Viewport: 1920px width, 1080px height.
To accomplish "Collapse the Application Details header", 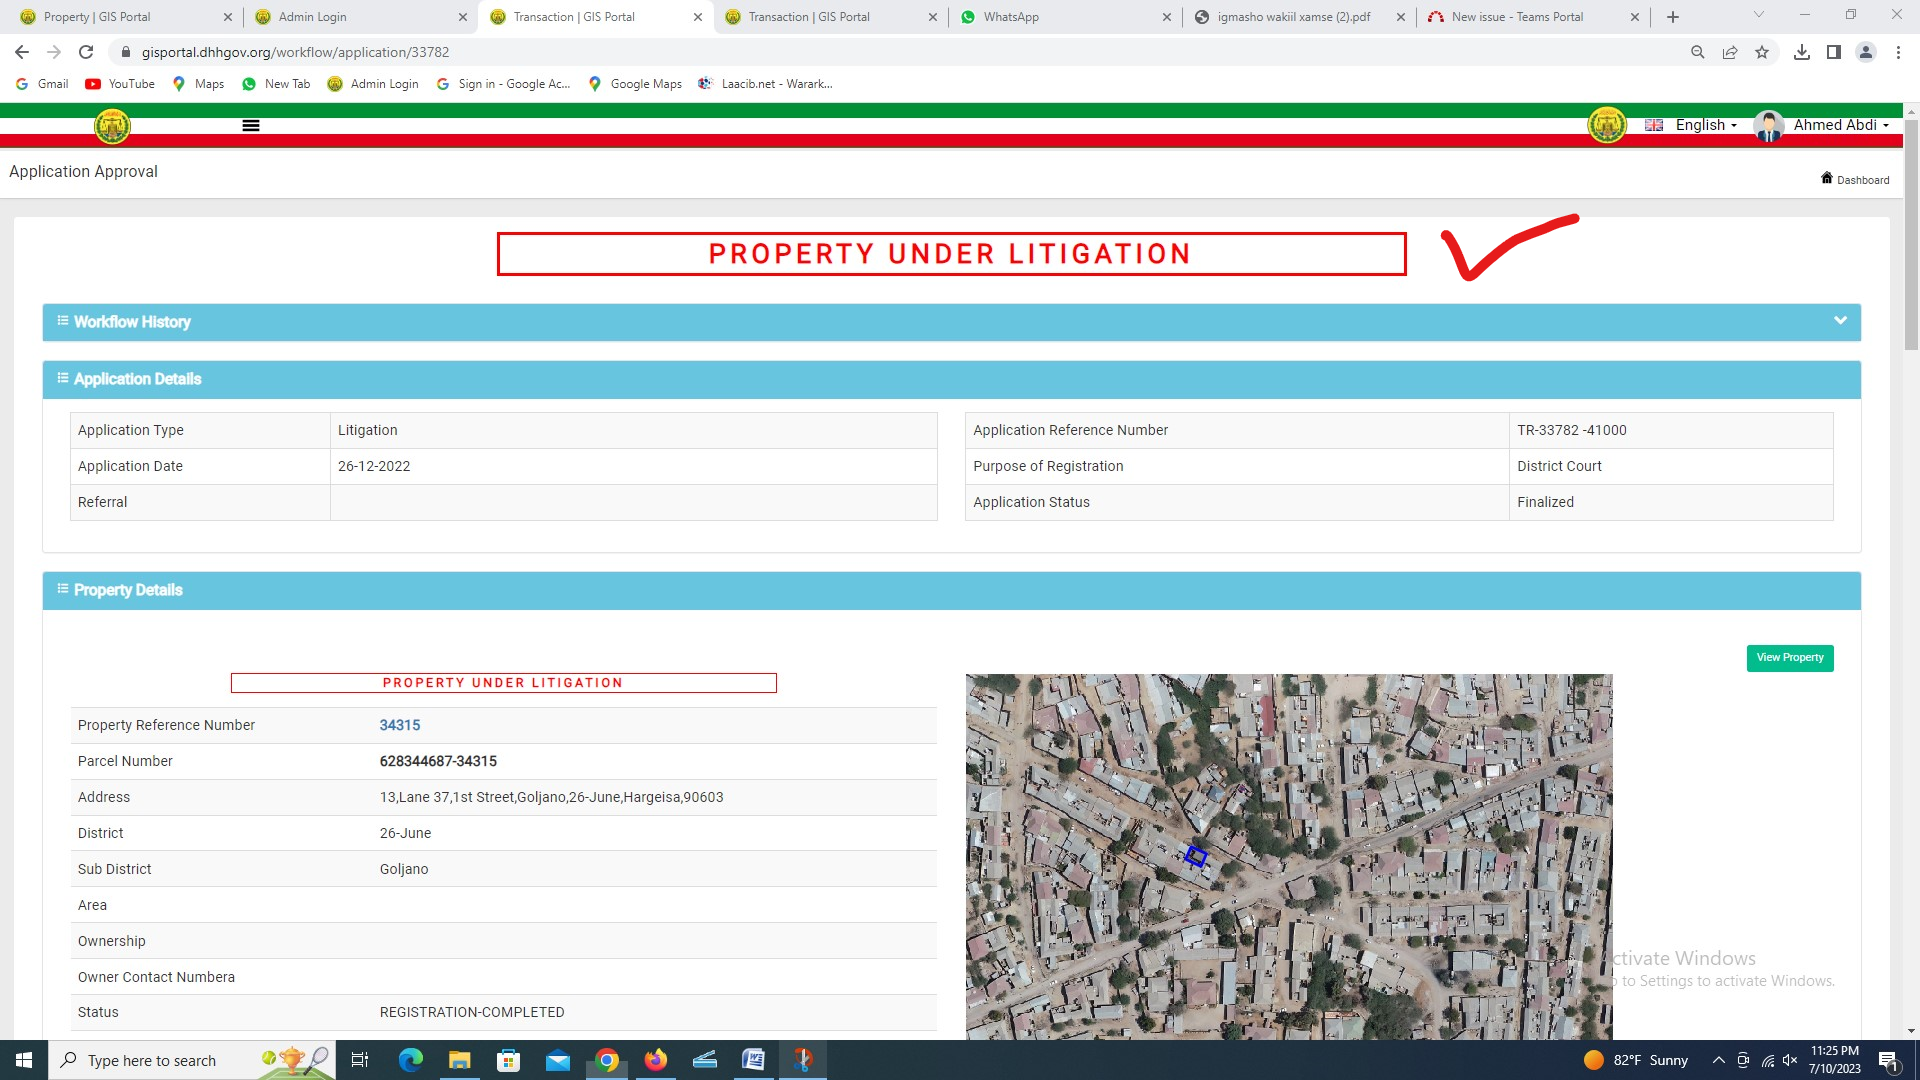I will 951,379.
